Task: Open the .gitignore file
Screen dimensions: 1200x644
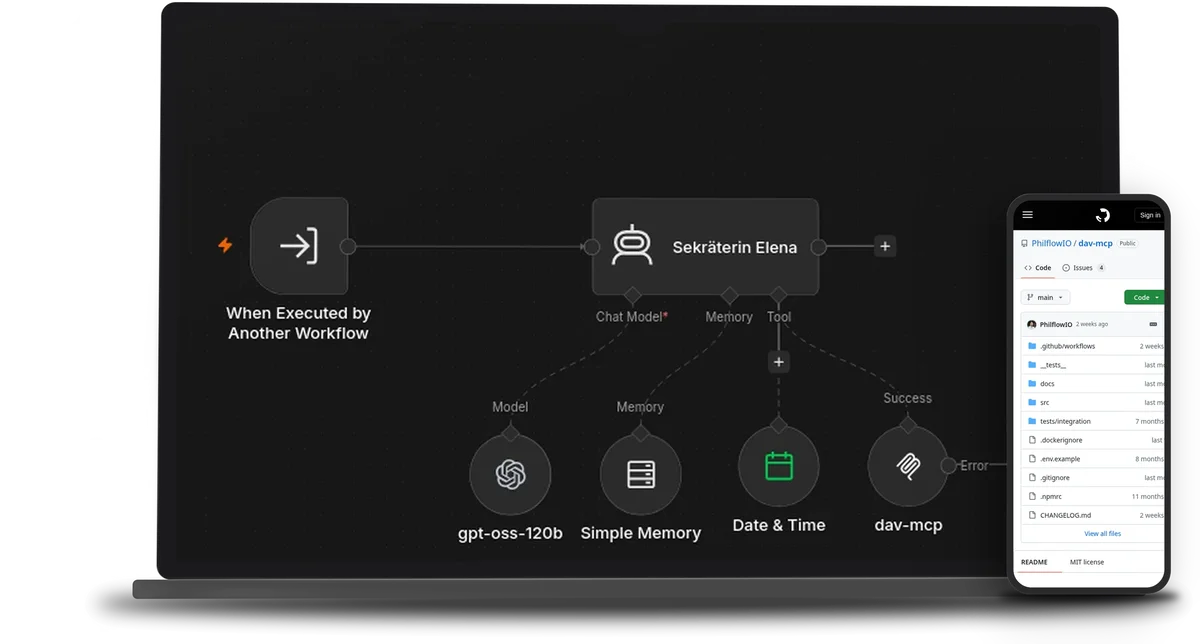Action: coord(1055,478)
